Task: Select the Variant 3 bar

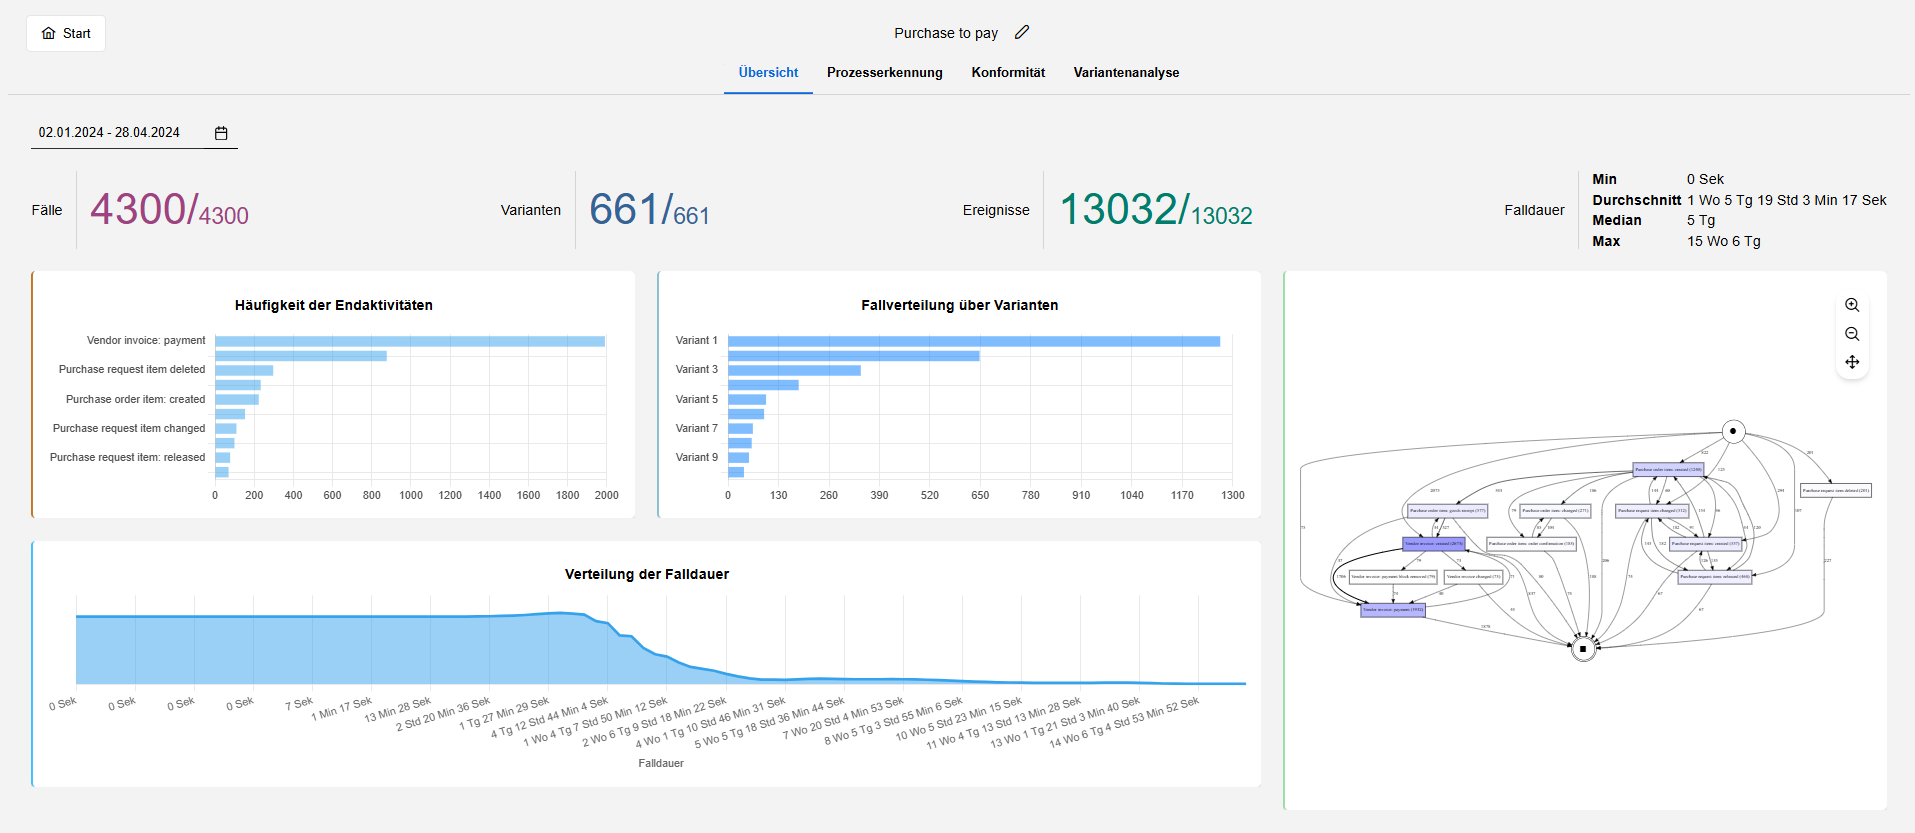Action: point(794,370)
